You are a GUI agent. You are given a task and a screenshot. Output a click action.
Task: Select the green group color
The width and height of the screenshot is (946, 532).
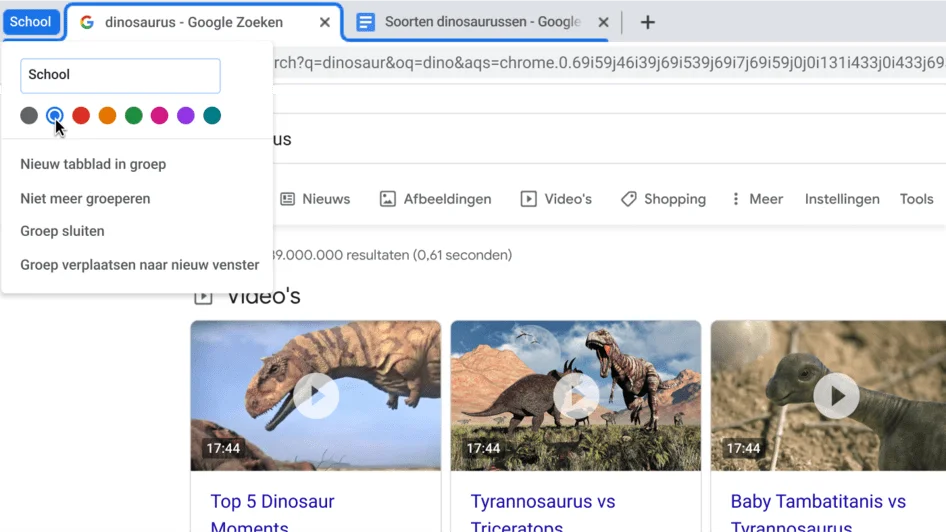click(133, 115)
